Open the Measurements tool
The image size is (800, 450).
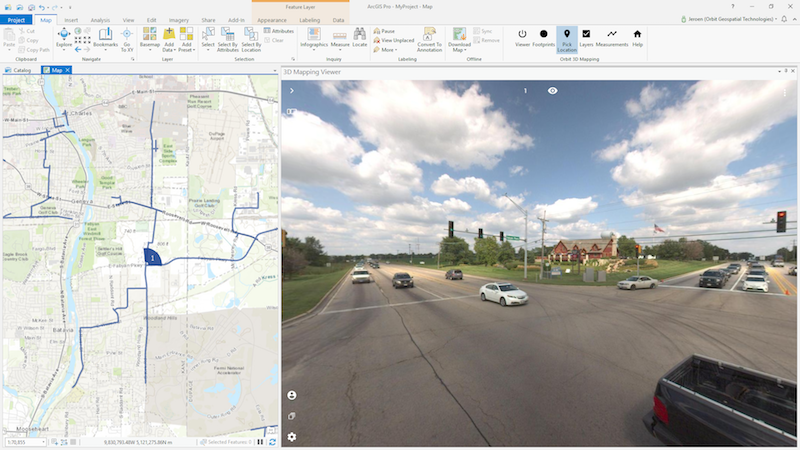click(611, 36)
